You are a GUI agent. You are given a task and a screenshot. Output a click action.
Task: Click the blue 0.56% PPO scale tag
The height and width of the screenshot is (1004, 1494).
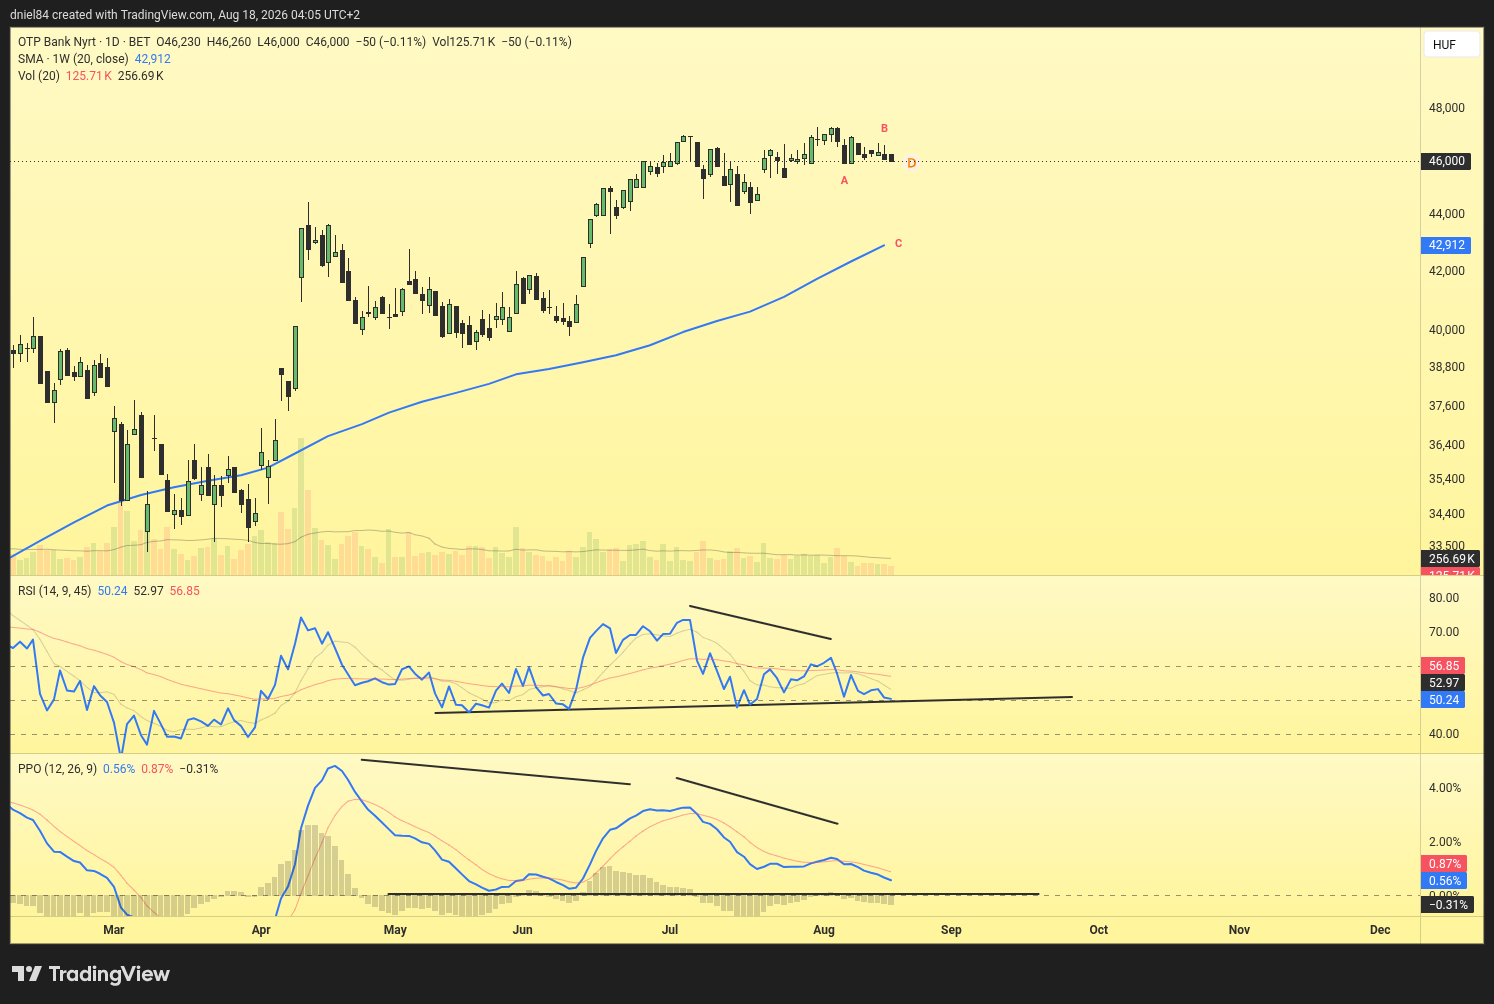(1444, 881)
